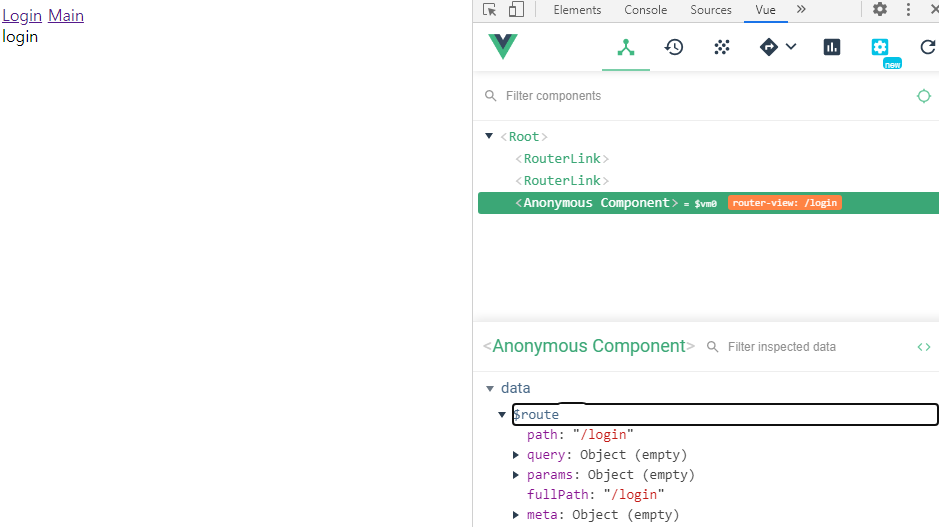Open component in editor code icon
939x527 pixels.
click(x=924, y=347)
